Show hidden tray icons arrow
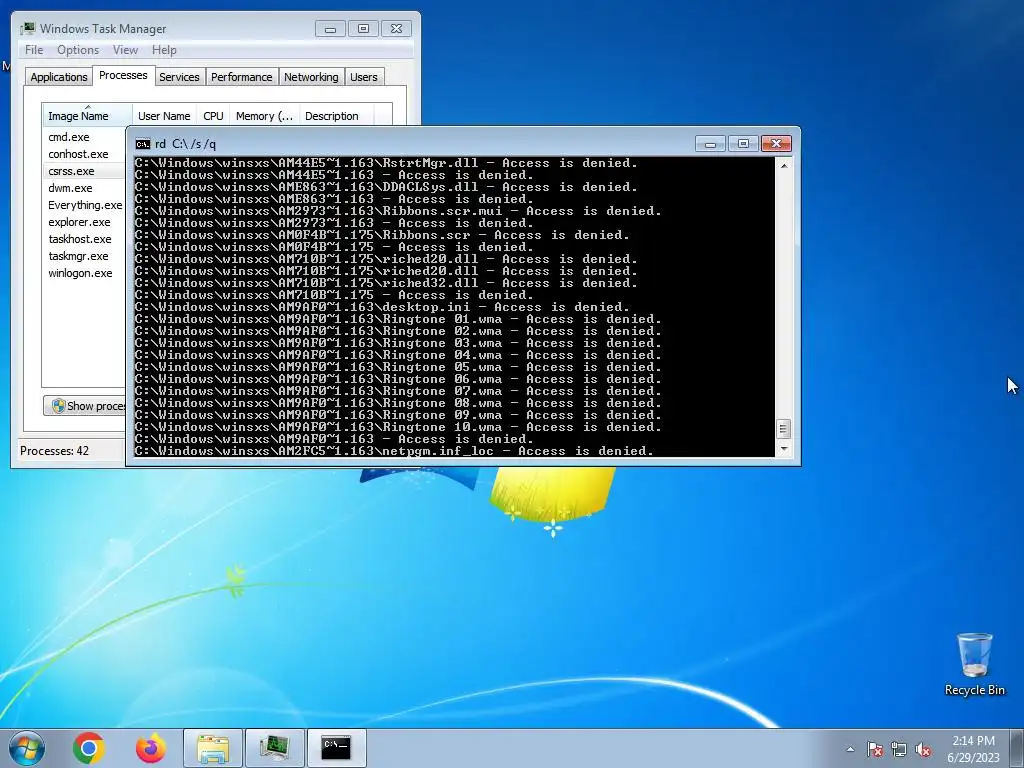The height and width of the screenshot is (768, 1024). [850, 749]
